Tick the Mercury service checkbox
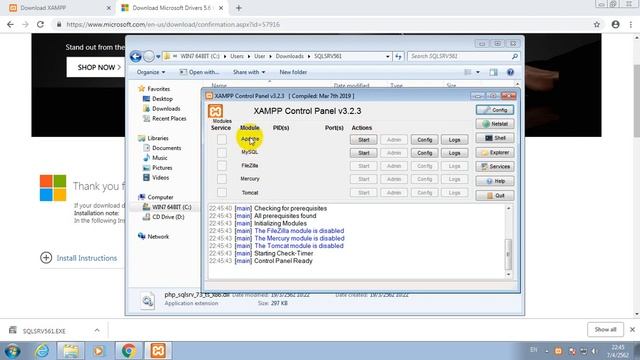 [222, 179]
